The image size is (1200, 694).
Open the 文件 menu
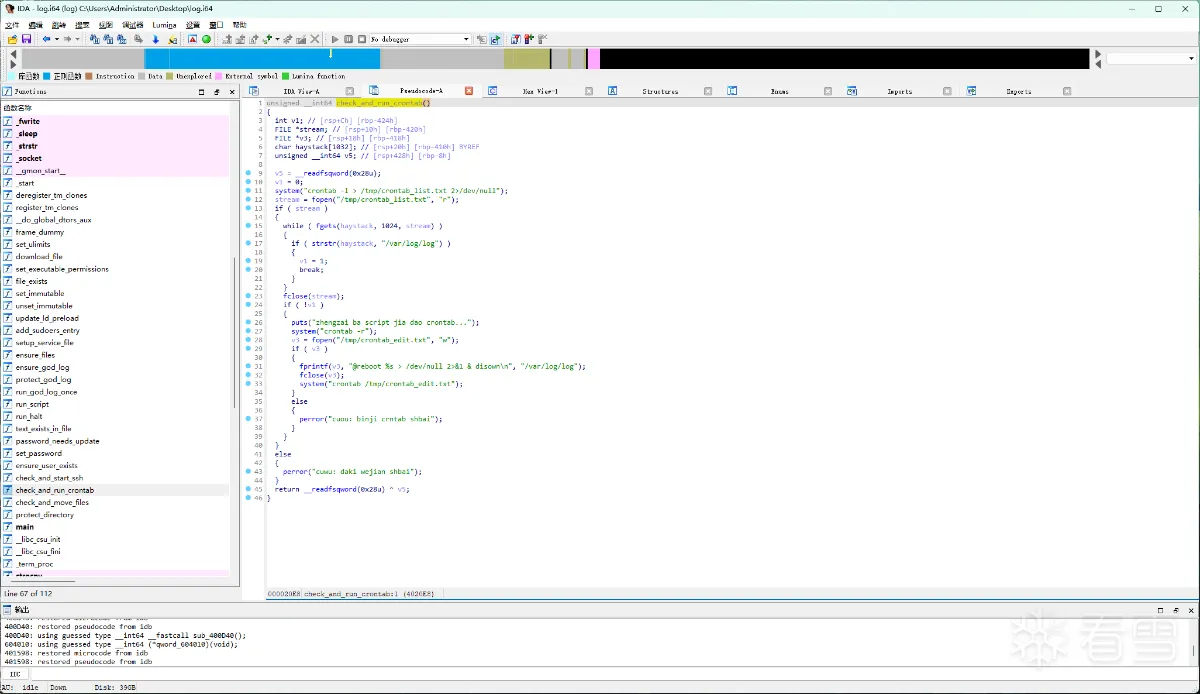[12, 25]
